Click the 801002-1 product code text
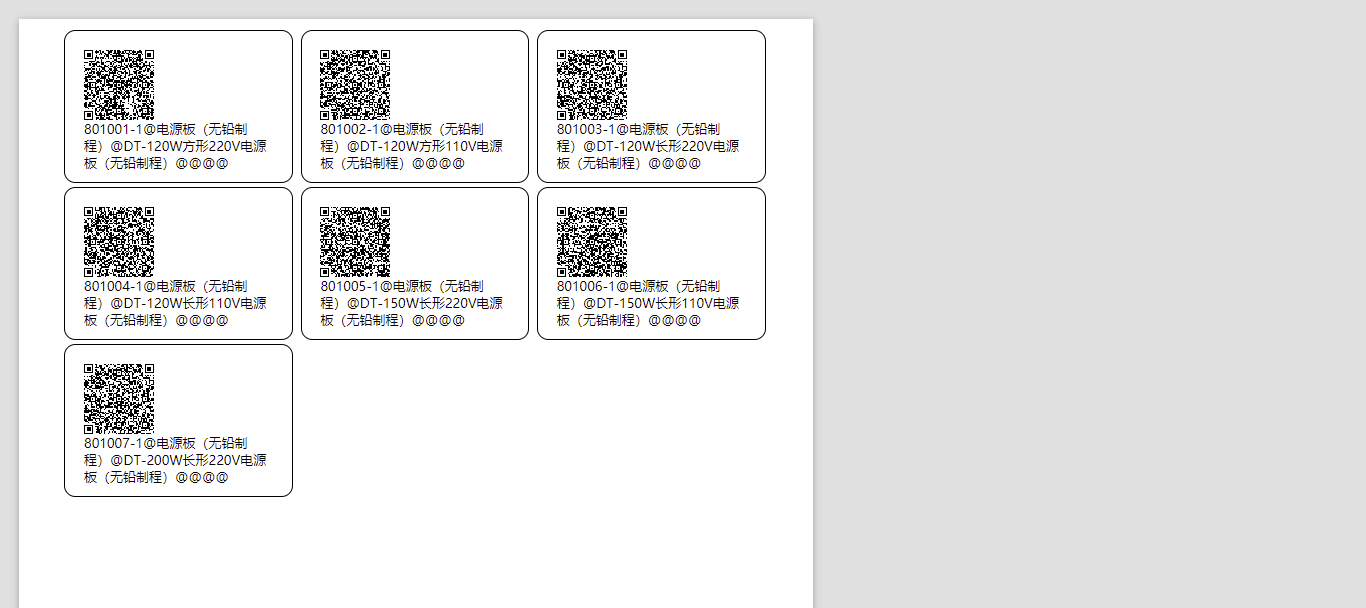 click(x=349, y=129)
